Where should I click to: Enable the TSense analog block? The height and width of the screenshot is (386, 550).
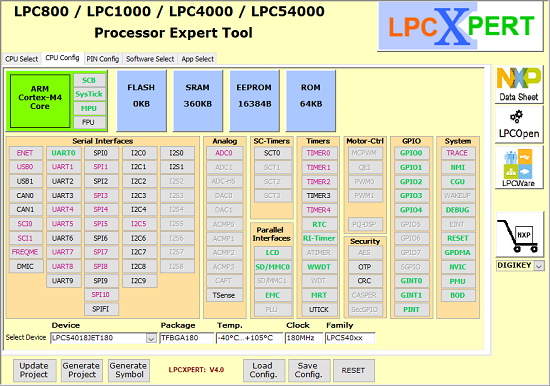(224, 295)
